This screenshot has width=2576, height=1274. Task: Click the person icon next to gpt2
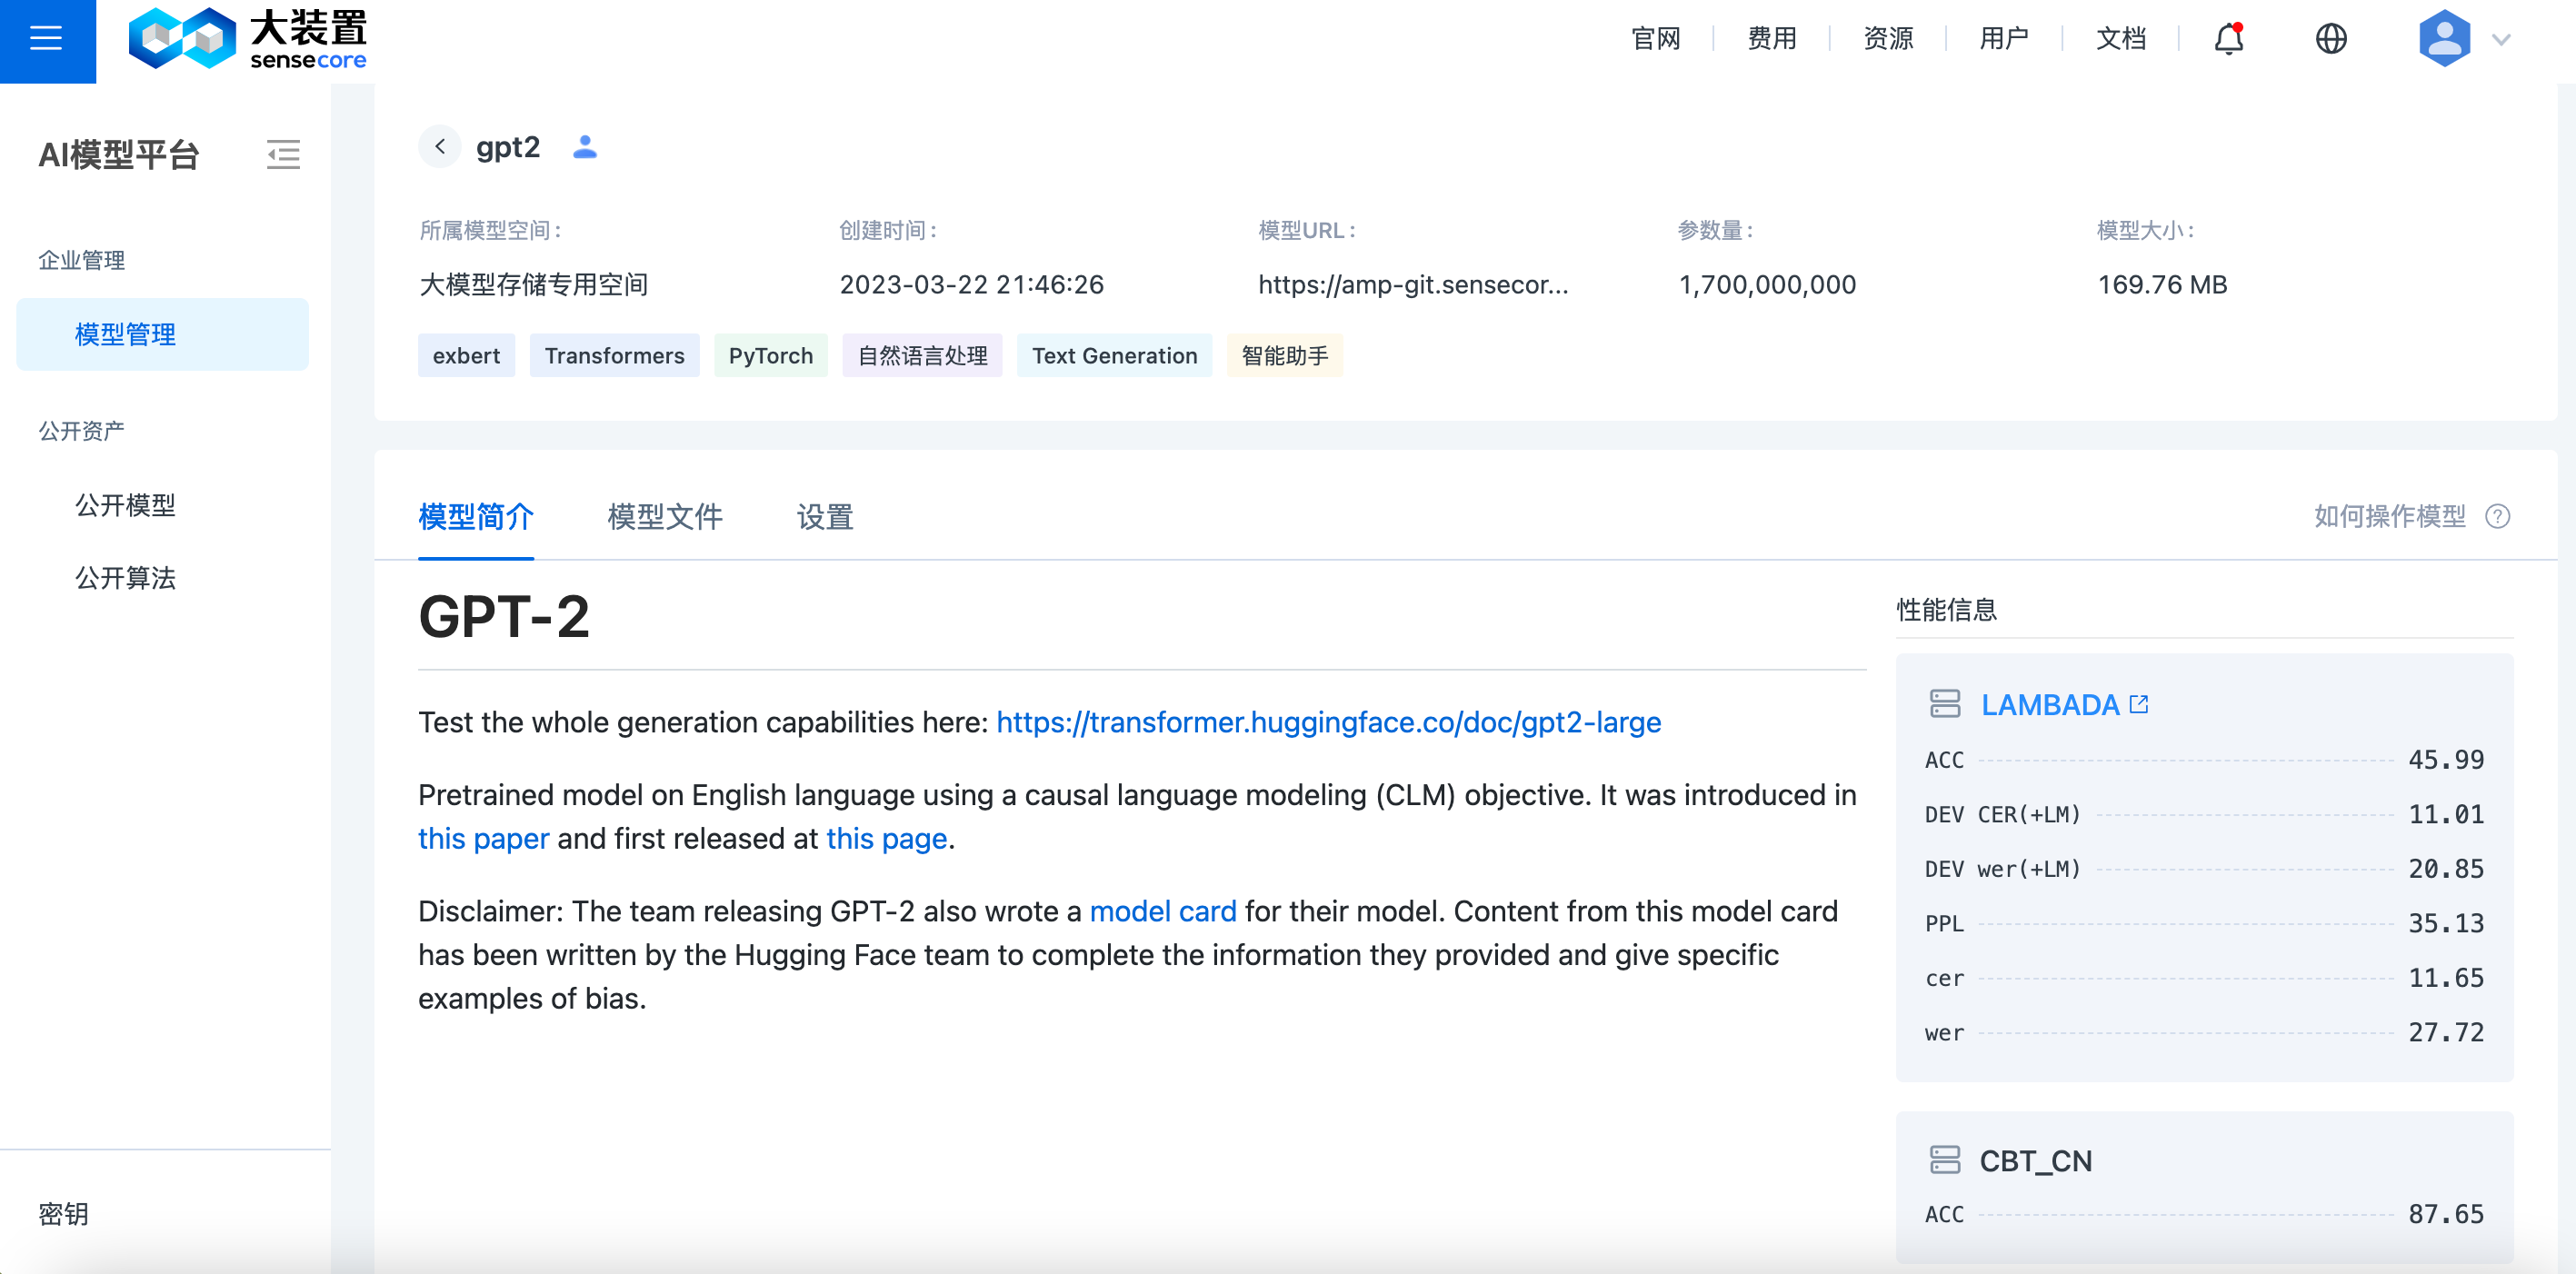[585, 147]
